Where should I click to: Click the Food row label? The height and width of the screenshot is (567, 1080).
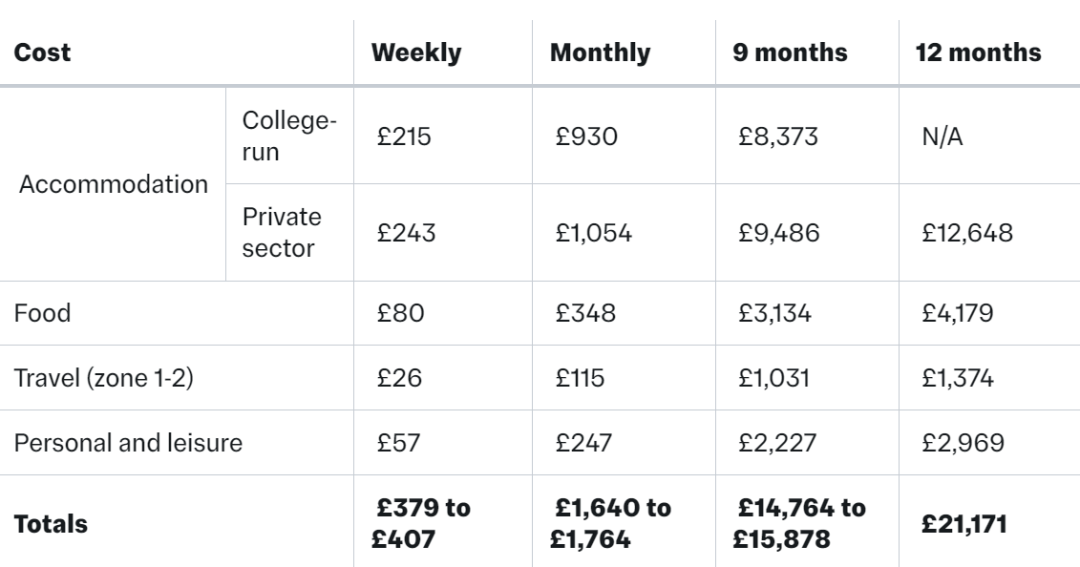click(43, 313)
